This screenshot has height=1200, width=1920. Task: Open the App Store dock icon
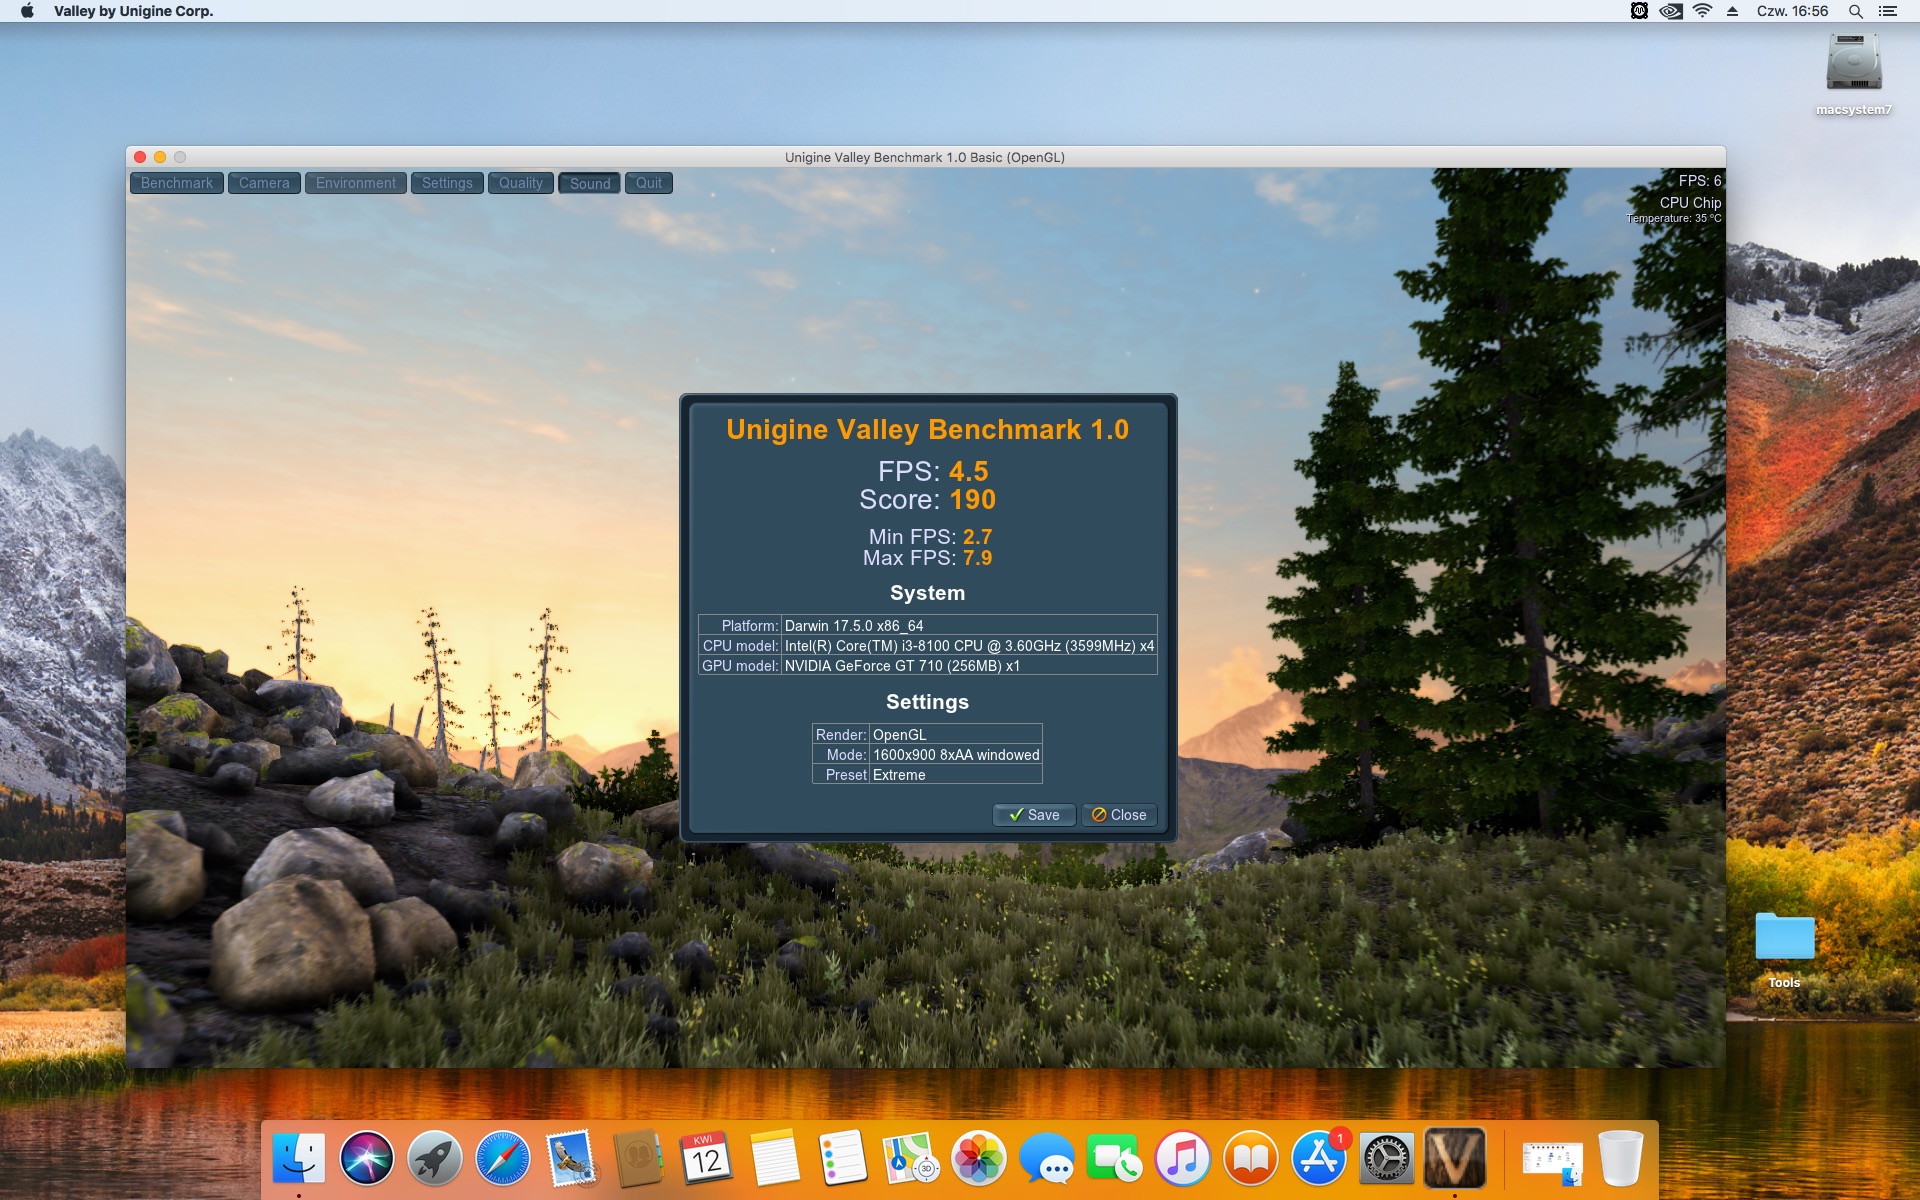click(1318, 1158)
